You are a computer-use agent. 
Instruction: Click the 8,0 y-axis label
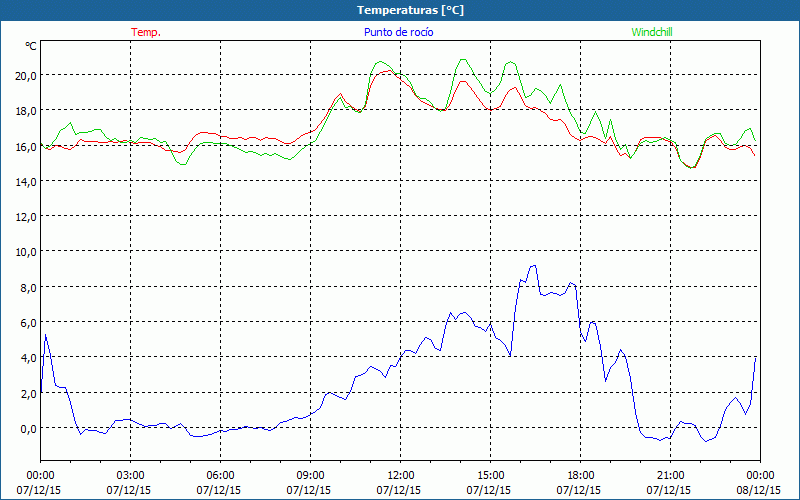pyautogui.click(x=29, y=287)
